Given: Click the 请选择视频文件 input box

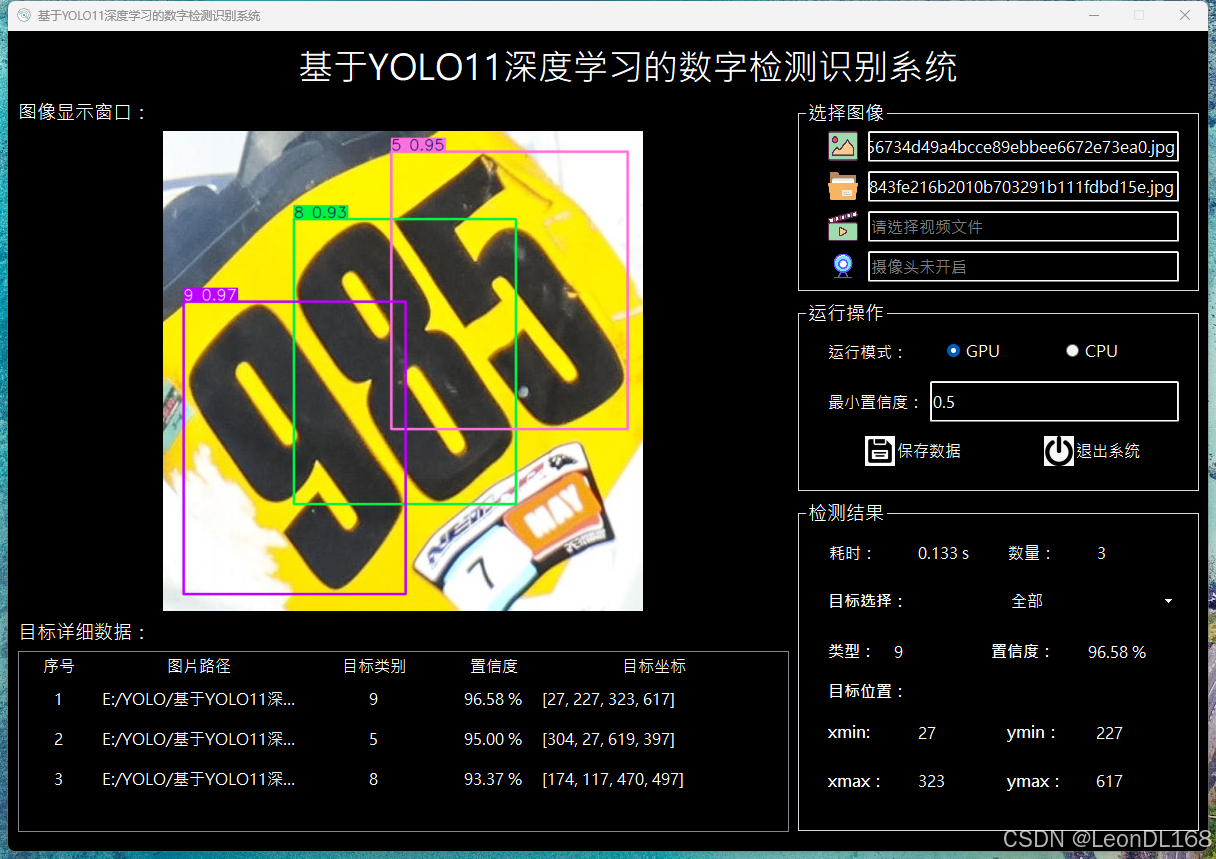Looking at the screenshot, I should tap(1022, 226).
